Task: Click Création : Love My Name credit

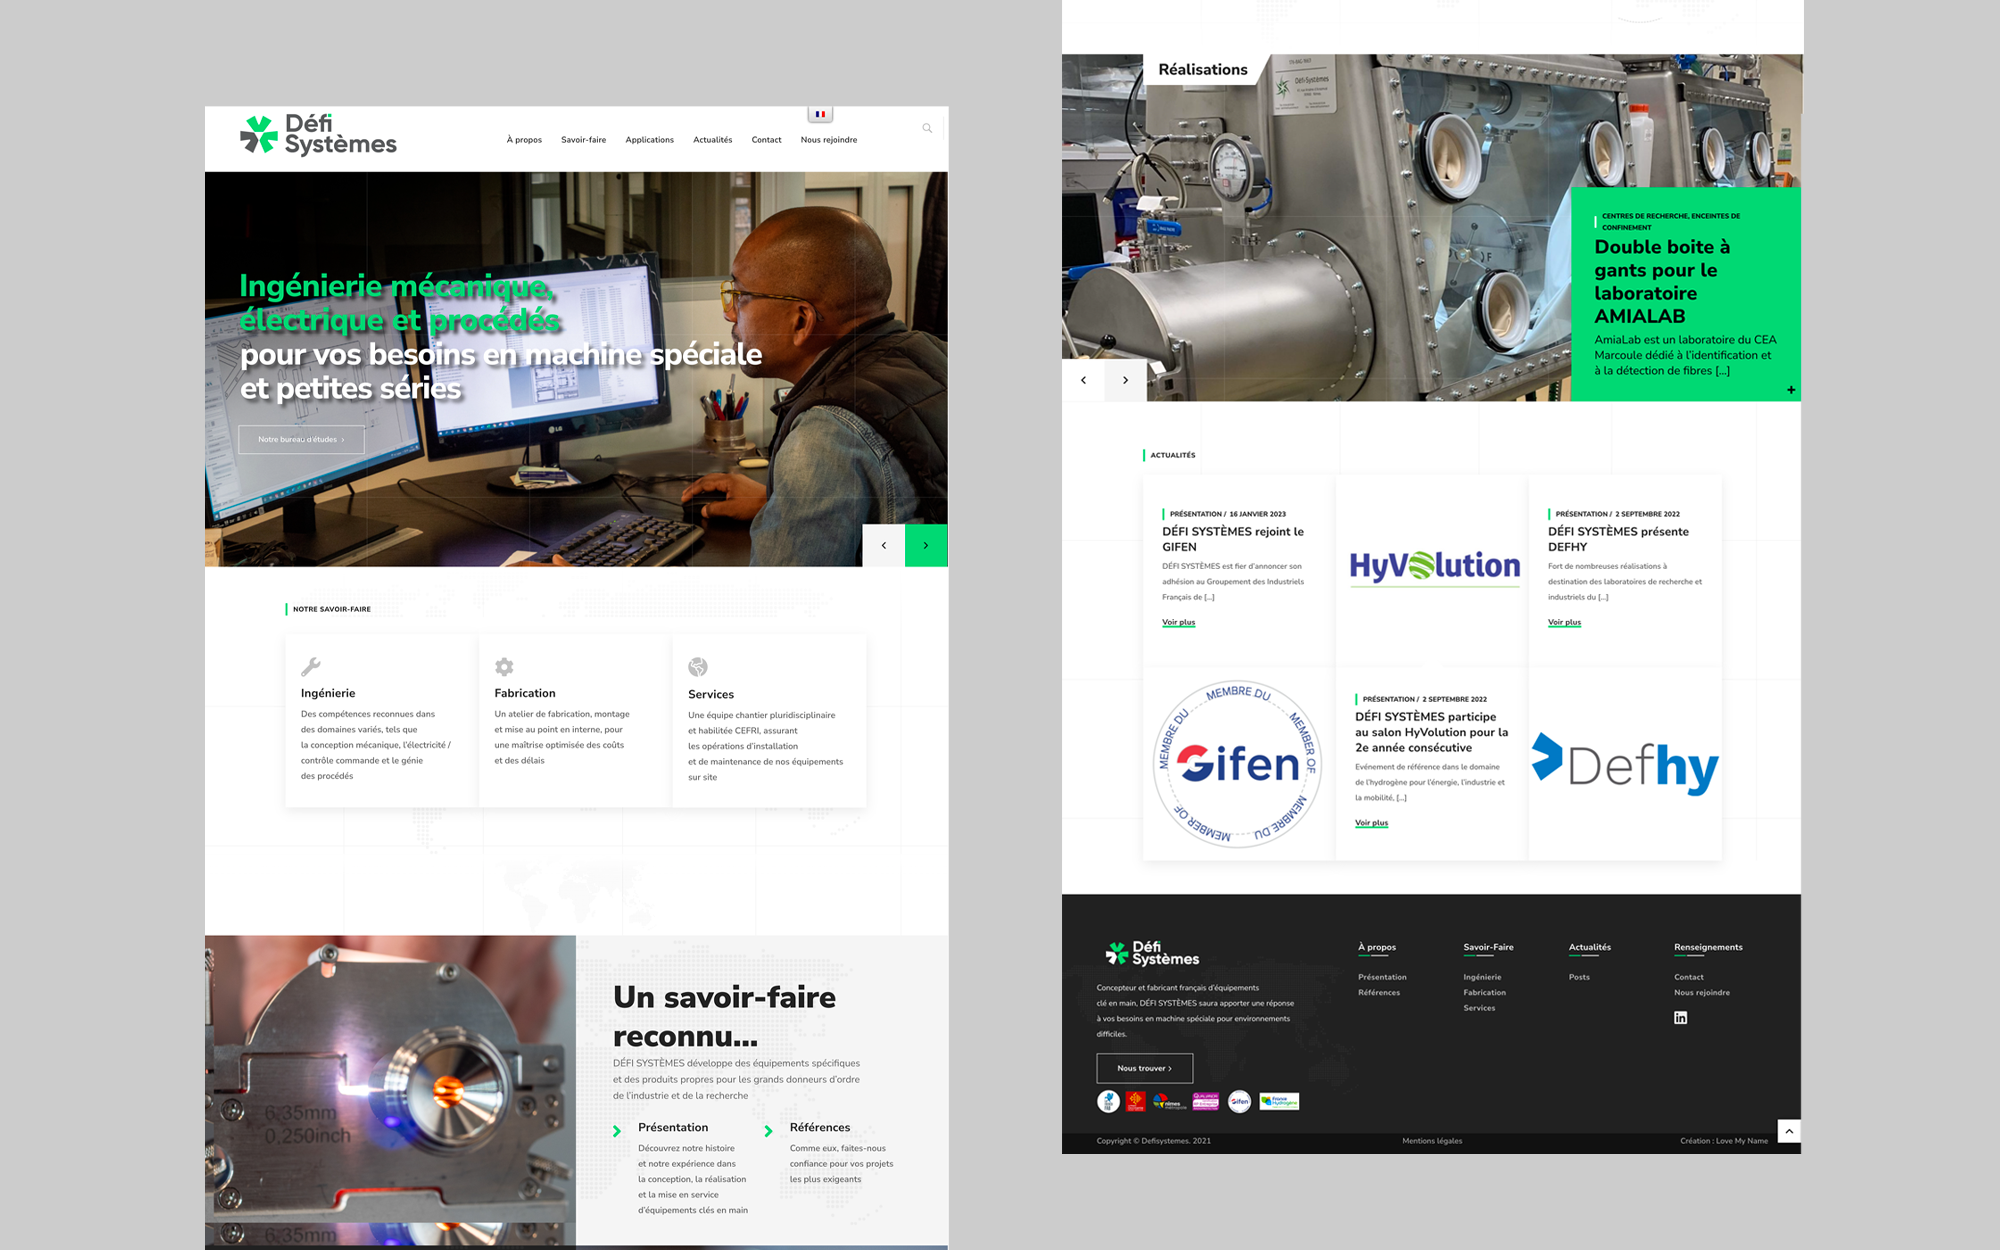Action: tap(1724, 1141)
